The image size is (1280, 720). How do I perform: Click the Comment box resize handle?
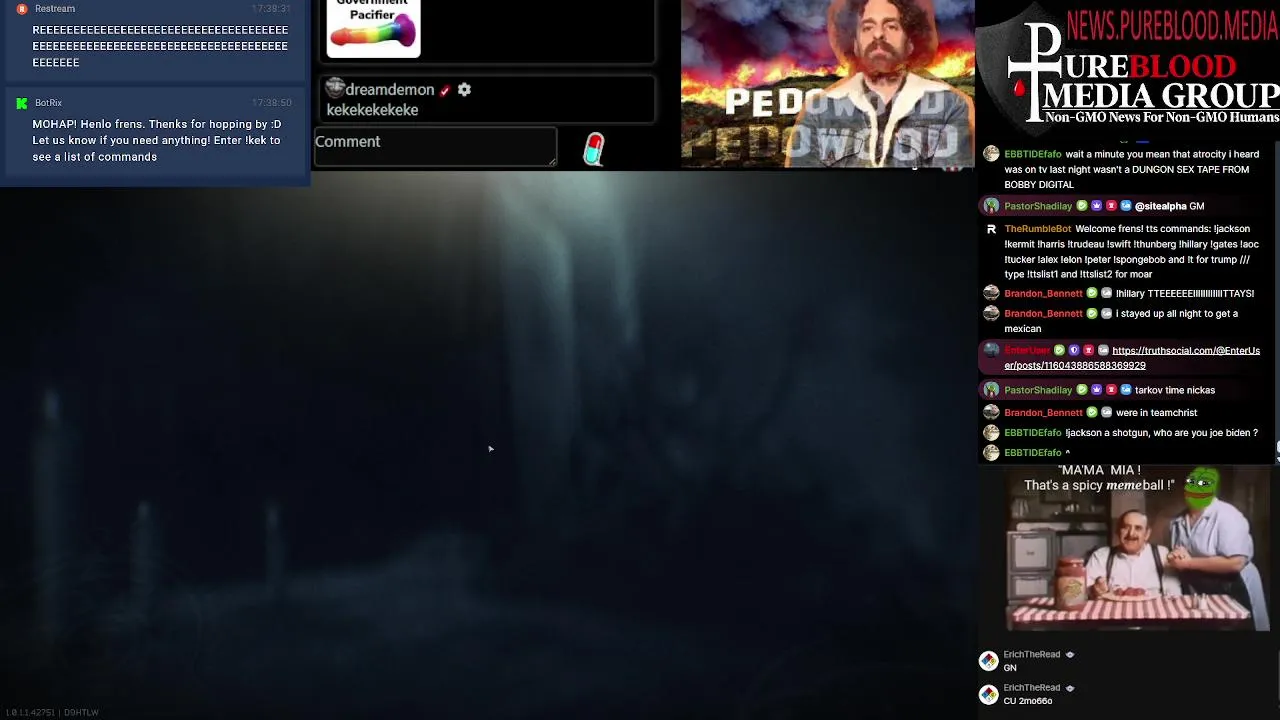pyautogui.click(x=552, y=160)
